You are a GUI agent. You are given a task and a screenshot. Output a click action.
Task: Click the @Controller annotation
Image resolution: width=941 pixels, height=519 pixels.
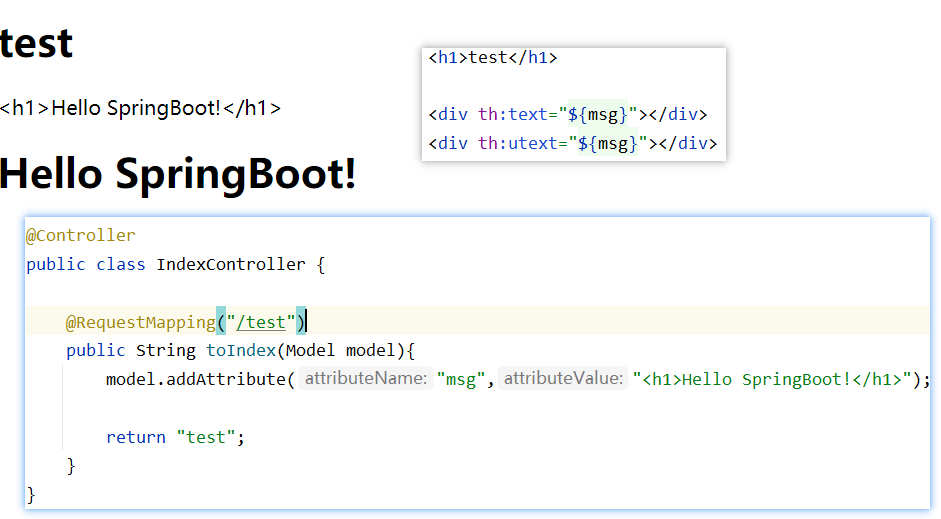(x=81, y=235)
